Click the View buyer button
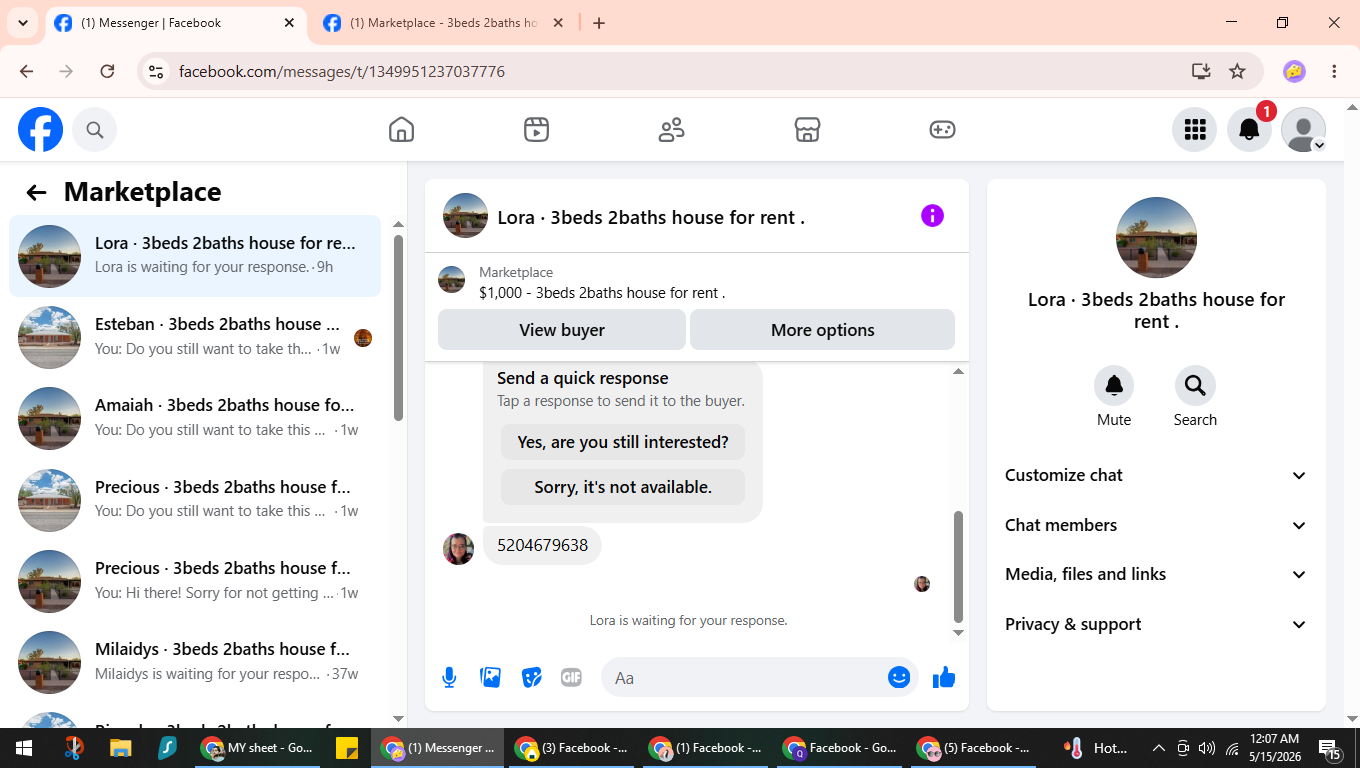This screenshot has height=768, width=1360. tap(562, 330)
